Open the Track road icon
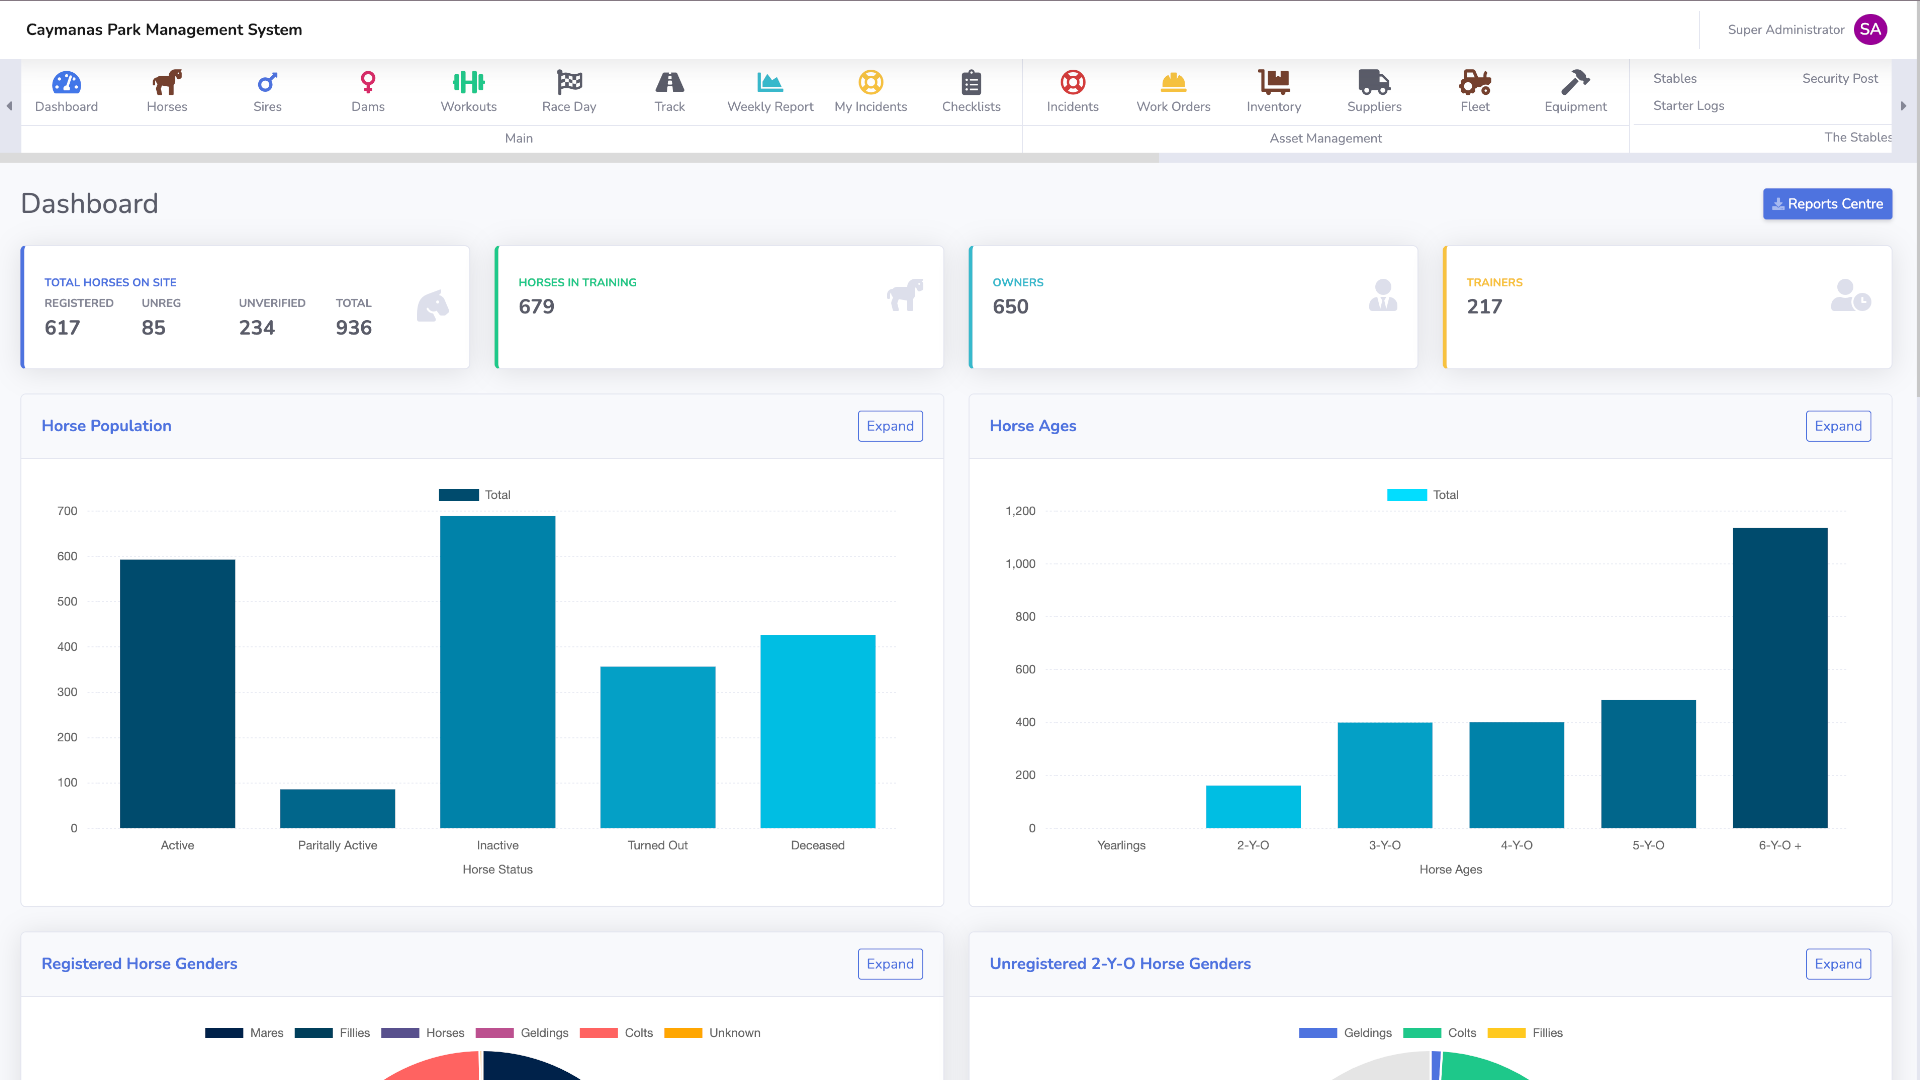Image resolution: width=1920 pixels, height=1080 pixels. [669, 82]
